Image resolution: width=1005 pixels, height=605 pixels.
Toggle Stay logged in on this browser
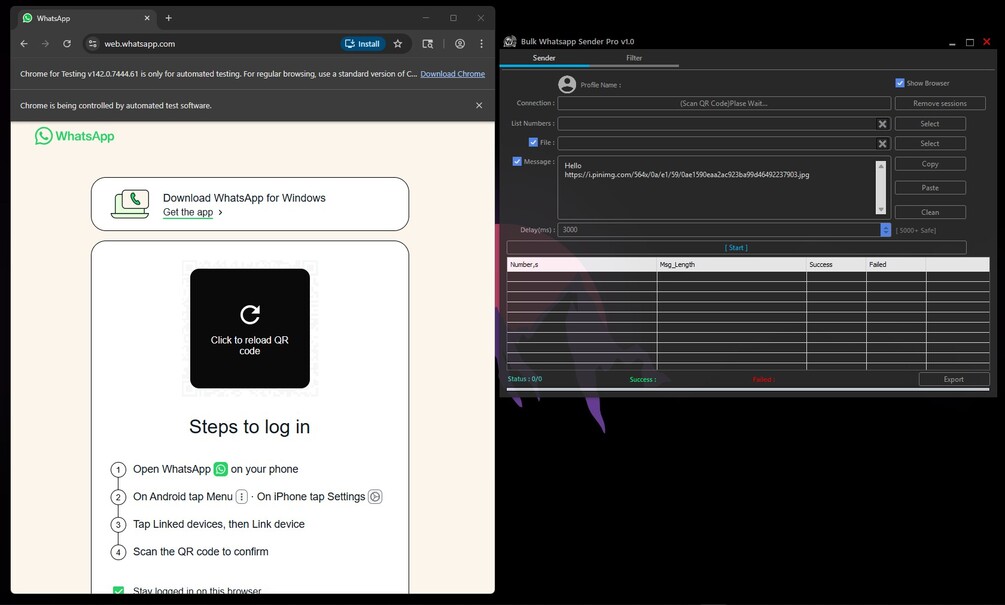[x=118, y=590]
